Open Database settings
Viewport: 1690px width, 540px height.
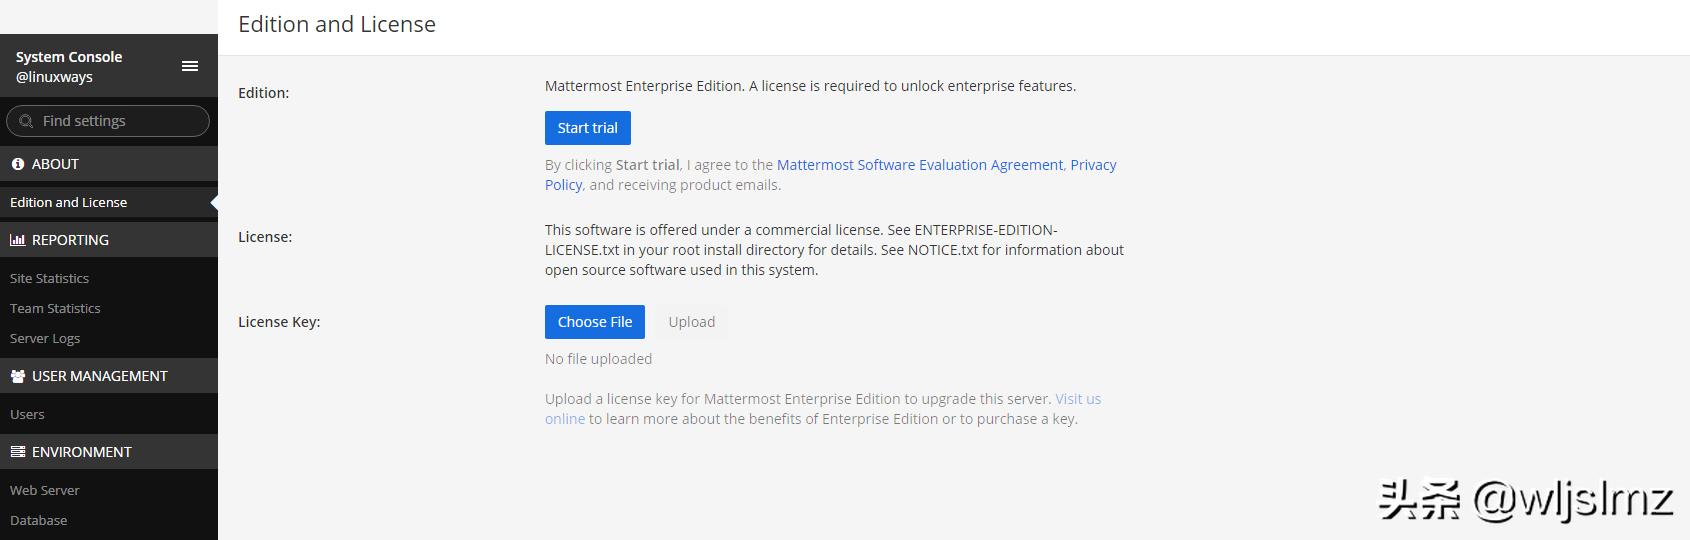point(39,520)
